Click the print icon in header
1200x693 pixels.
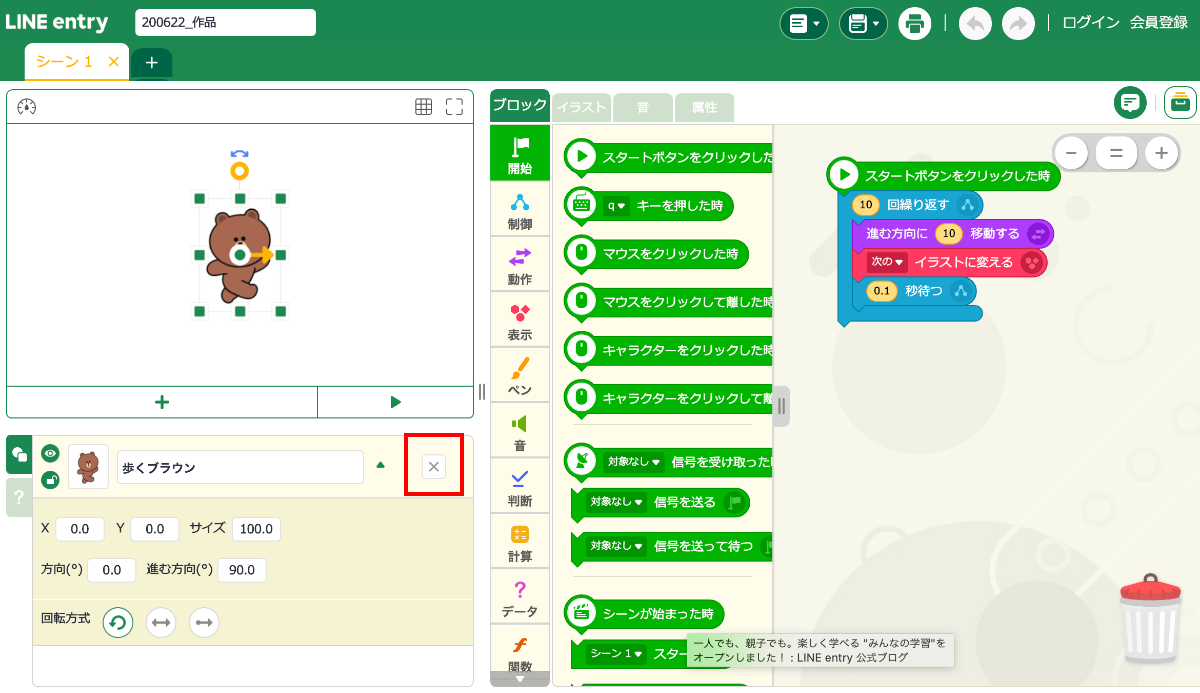pos(914,23)
